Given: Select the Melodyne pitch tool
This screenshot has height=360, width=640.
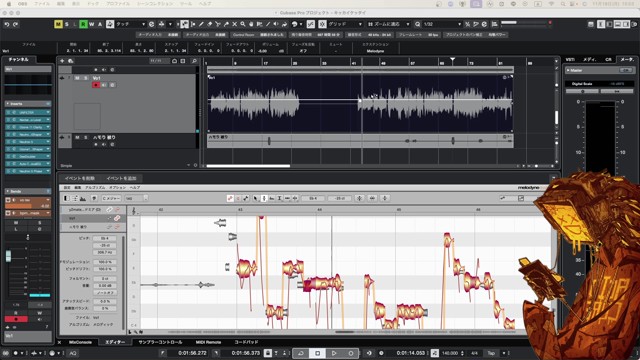Looking at the screenshot, I should point(264,198).
